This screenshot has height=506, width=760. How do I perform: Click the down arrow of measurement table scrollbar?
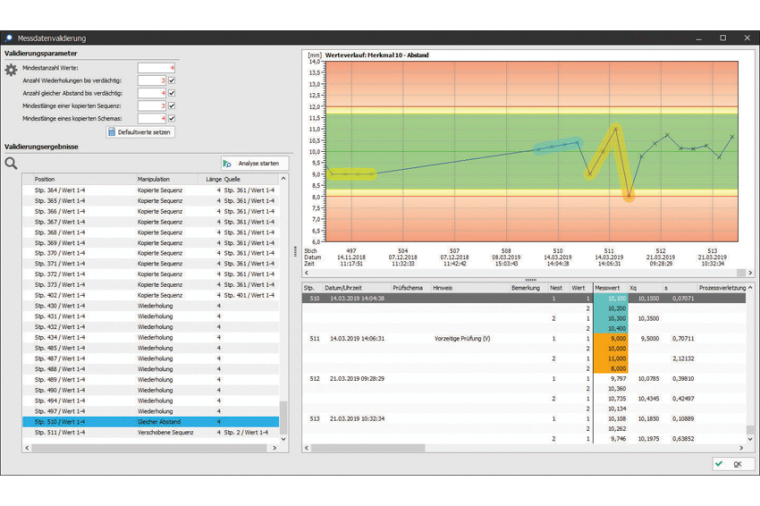[751, 437]
